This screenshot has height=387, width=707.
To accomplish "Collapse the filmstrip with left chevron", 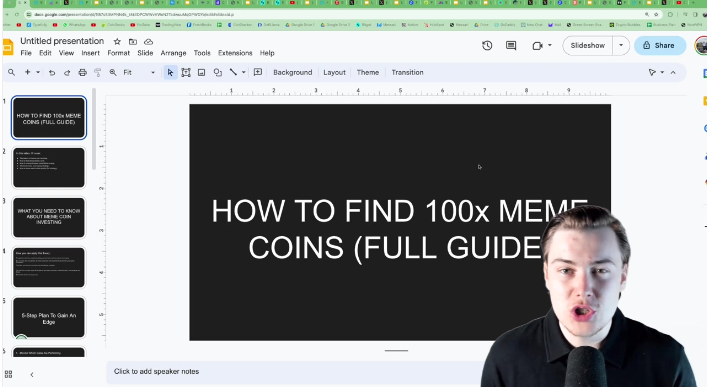I will coord(32,374).
